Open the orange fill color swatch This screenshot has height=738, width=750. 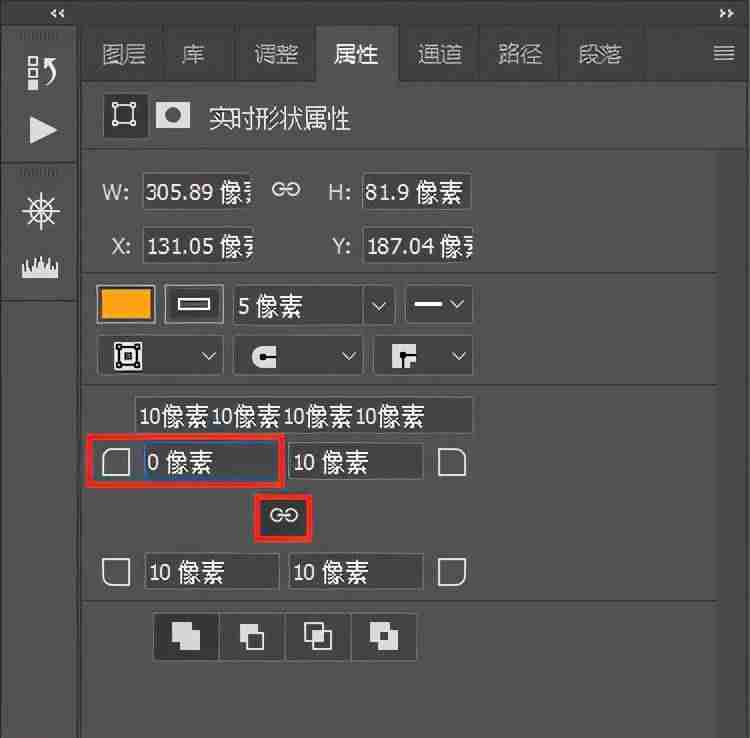pyautogui.click(x=126, y=304)
